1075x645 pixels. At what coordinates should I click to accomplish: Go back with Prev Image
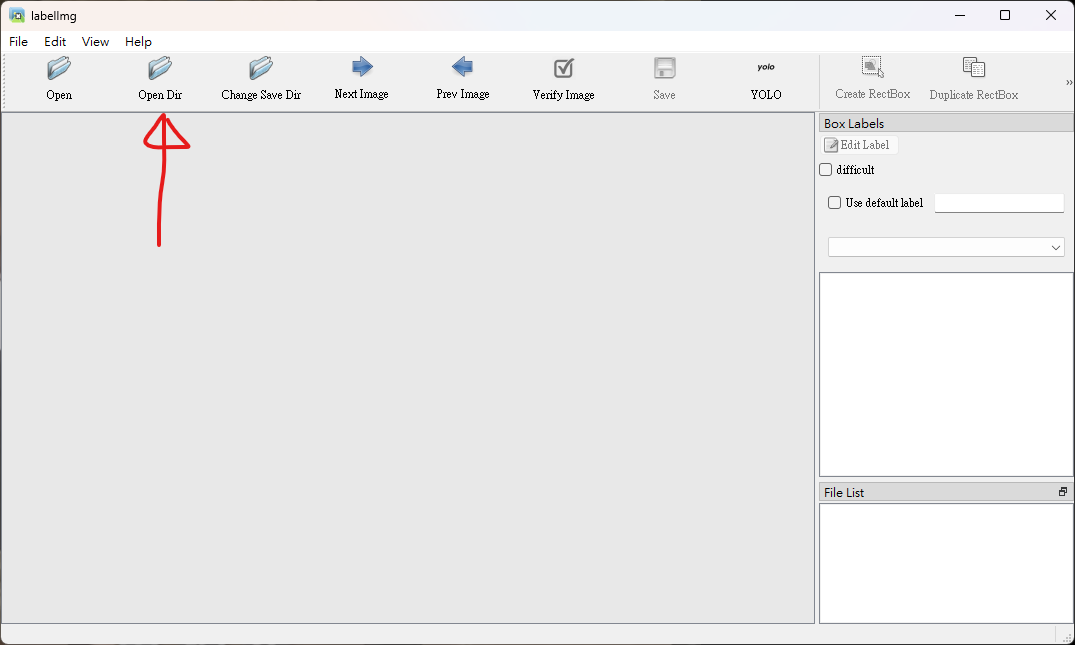point(462,68)
